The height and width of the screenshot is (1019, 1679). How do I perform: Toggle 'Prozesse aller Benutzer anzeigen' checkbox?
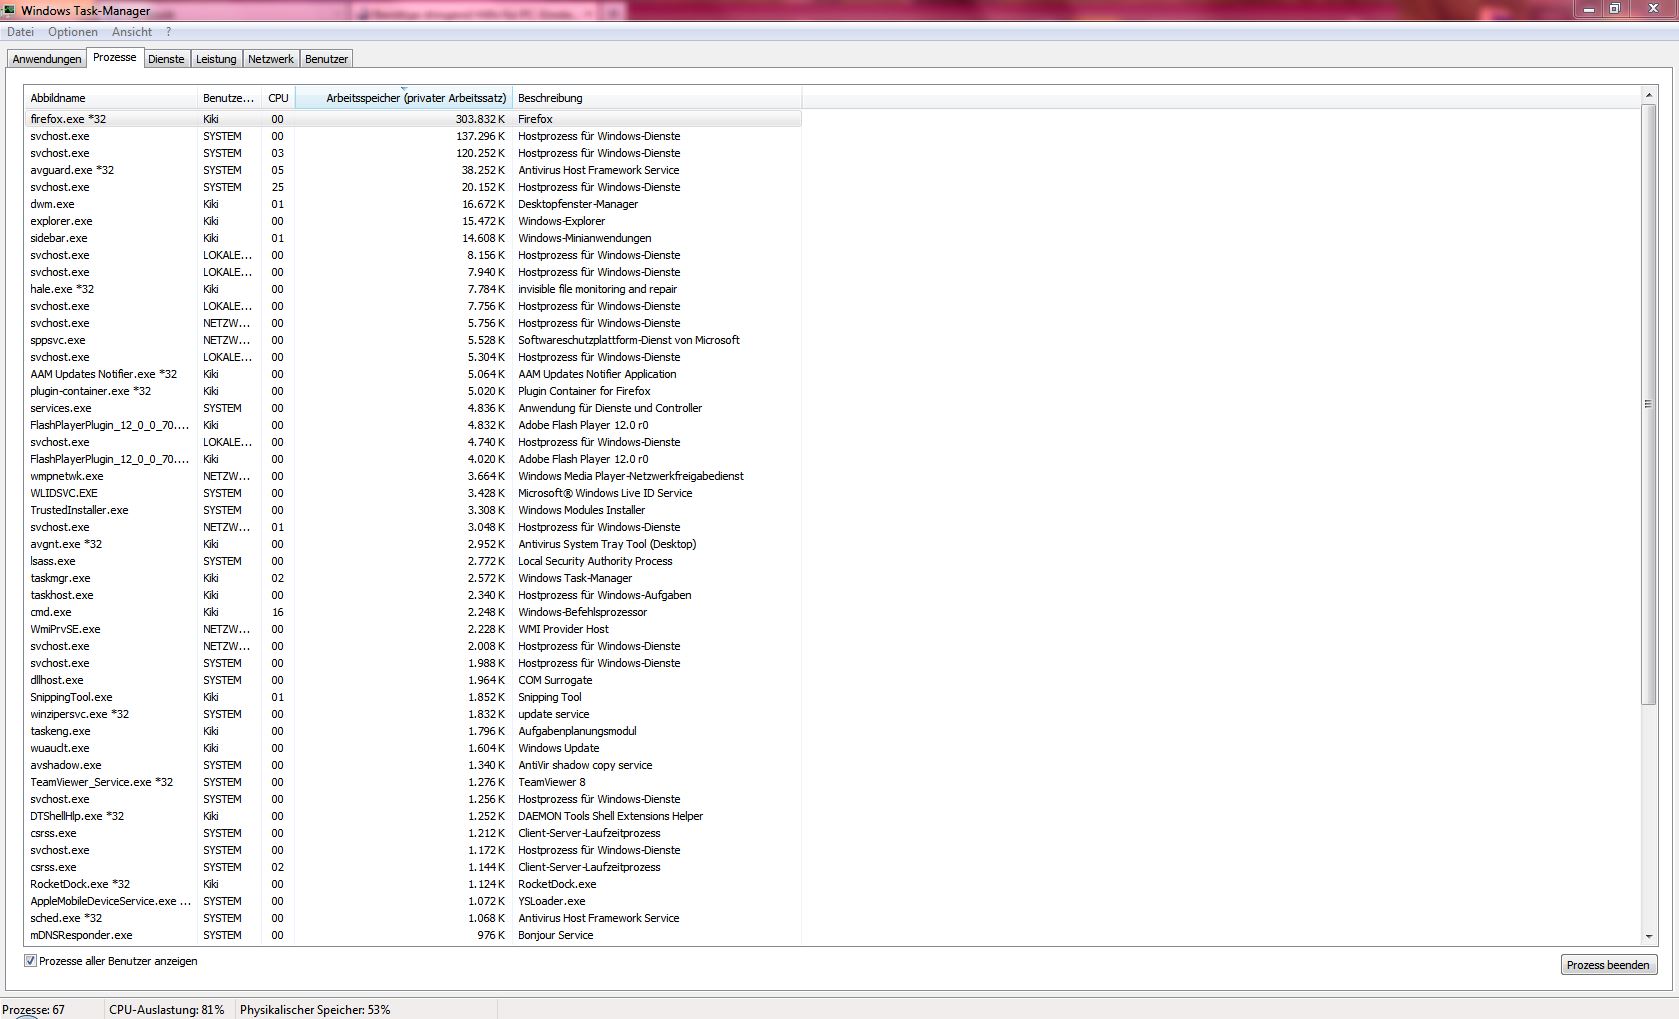pos(30,961)
